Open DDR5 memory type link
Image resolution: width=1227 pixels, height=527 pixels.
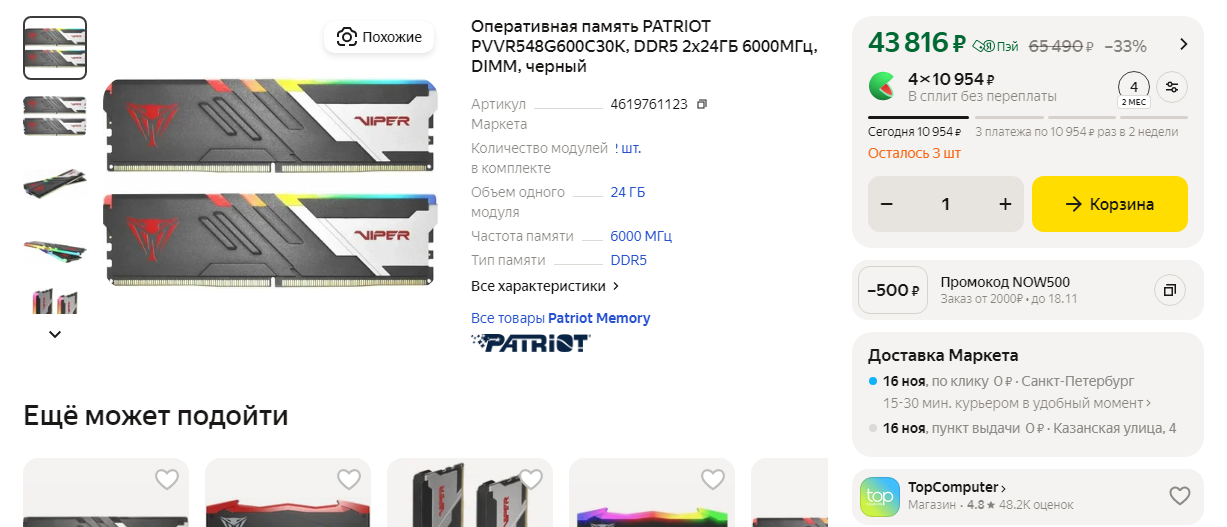point(629,260)
